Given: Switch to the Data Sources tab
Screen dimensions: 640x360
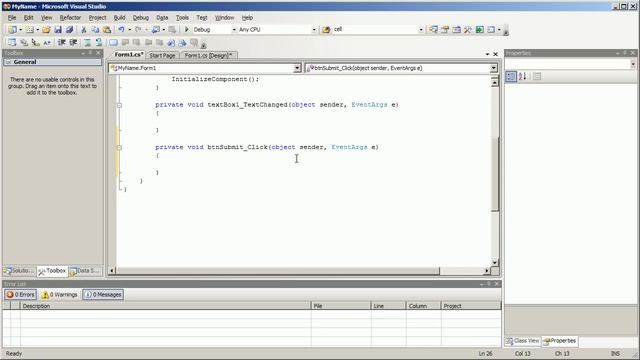Looking at the screenshot, I should coord(84,271).
